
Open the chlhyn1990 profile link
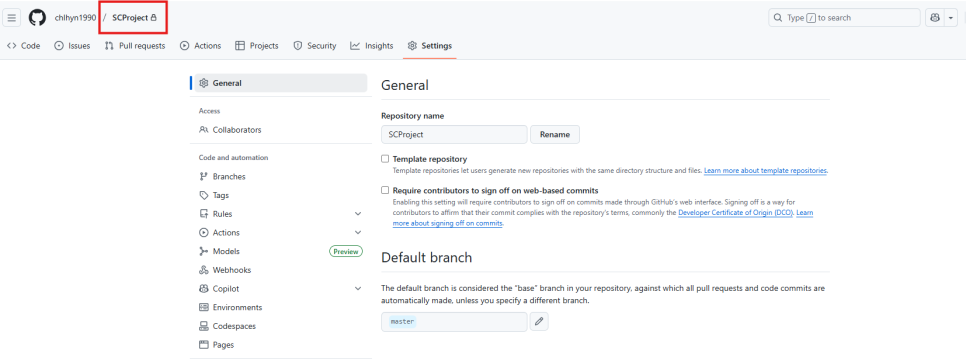(75, 18)
